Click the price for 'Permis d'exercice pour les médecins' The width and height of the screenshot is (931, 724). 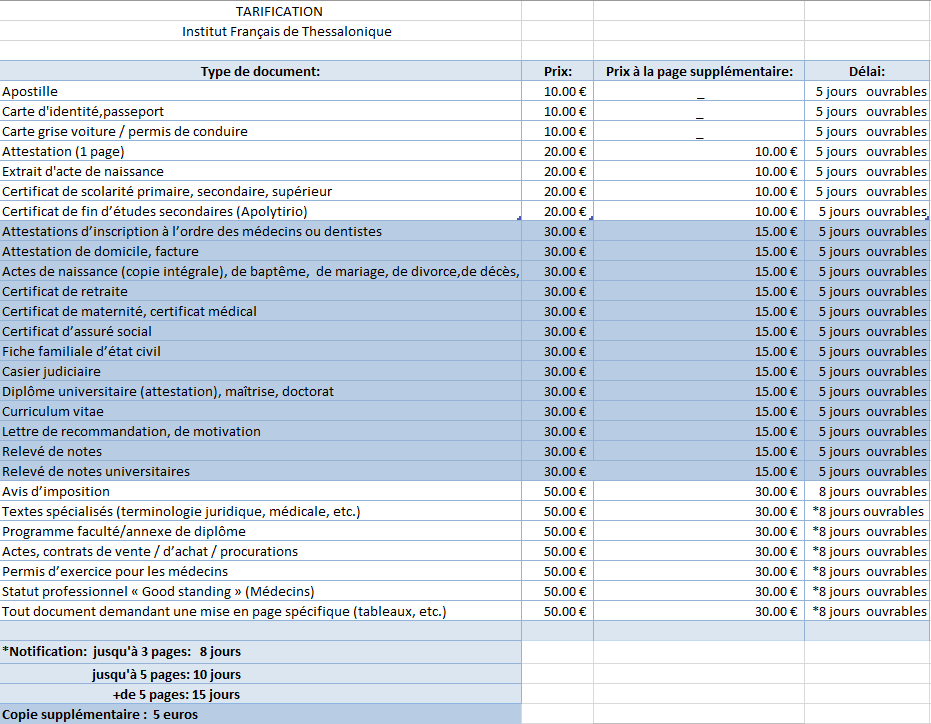(x=564, y=571)
